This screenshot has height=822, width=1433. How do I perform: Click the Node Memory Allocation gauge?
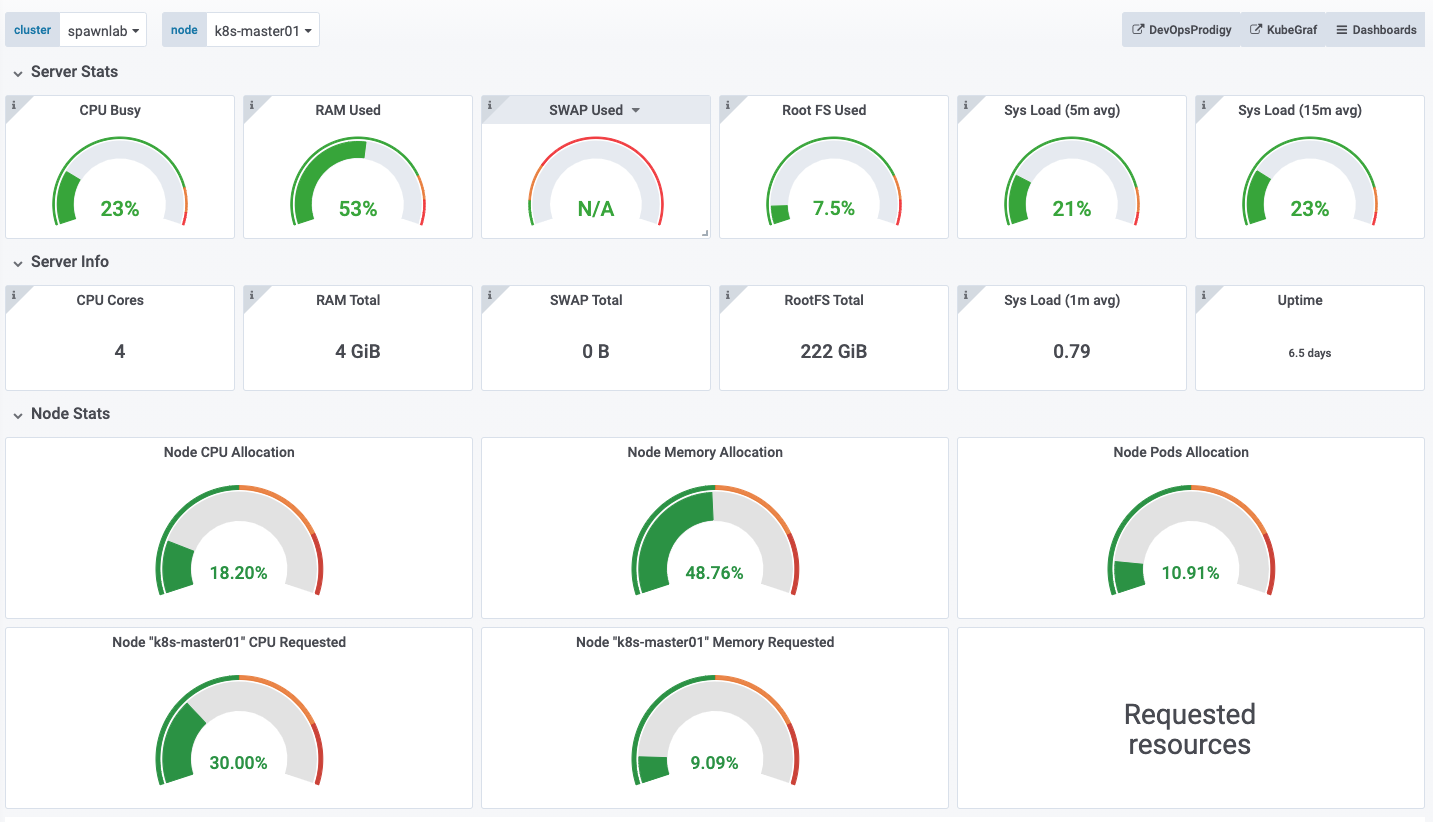(x=715, y=541)
